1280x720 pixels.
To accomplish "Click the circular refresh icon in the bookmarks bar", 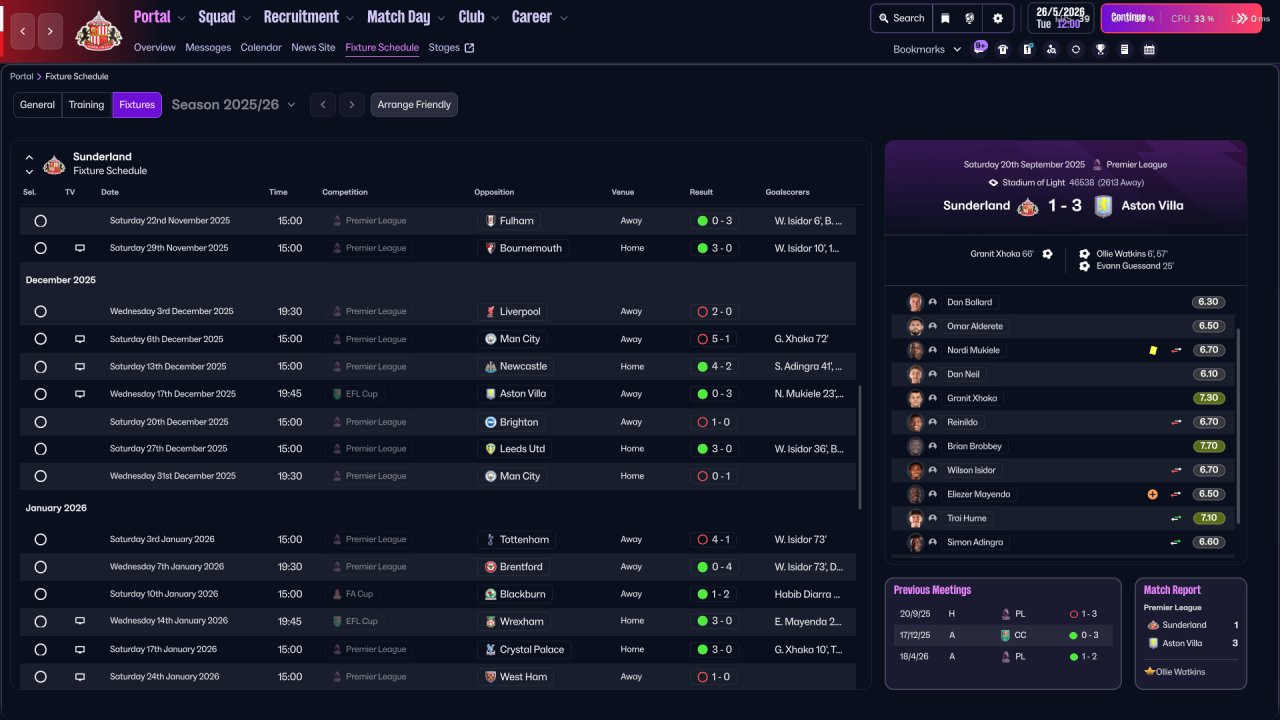I will [x=1076, y=49].
